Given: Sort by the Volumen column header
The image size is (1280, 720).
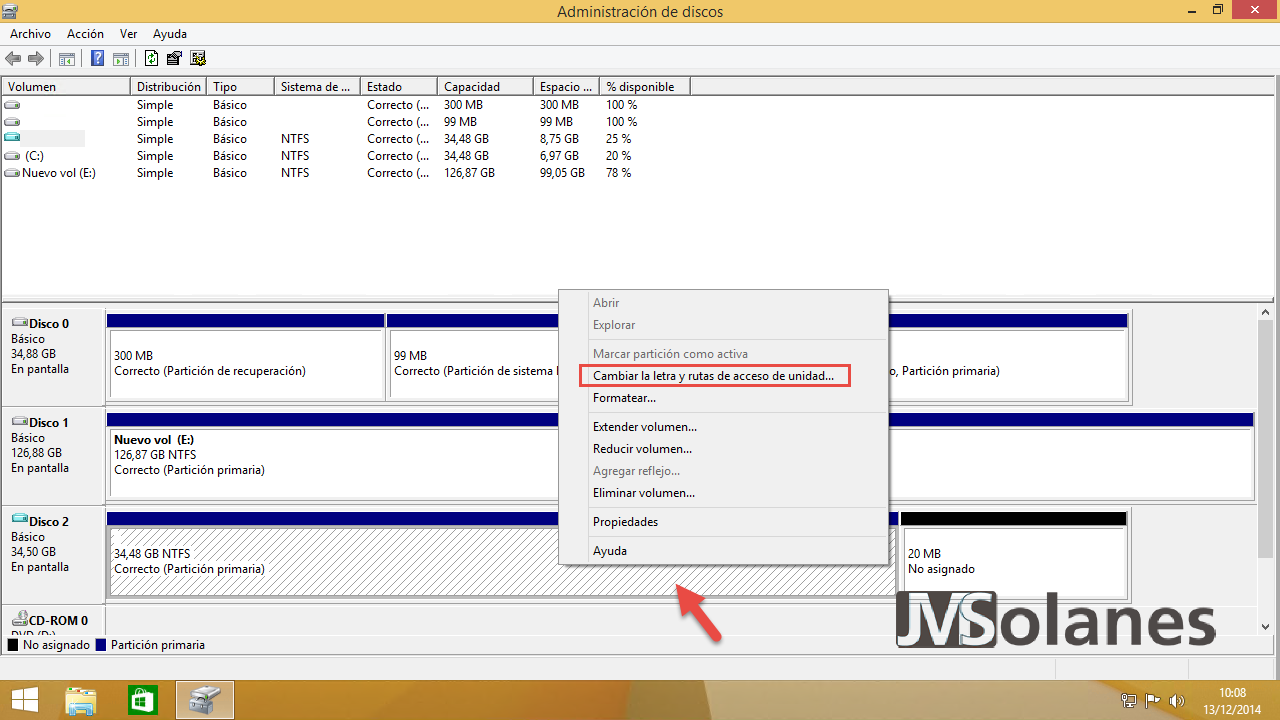Looking at the screenshot, I should 66,87.
